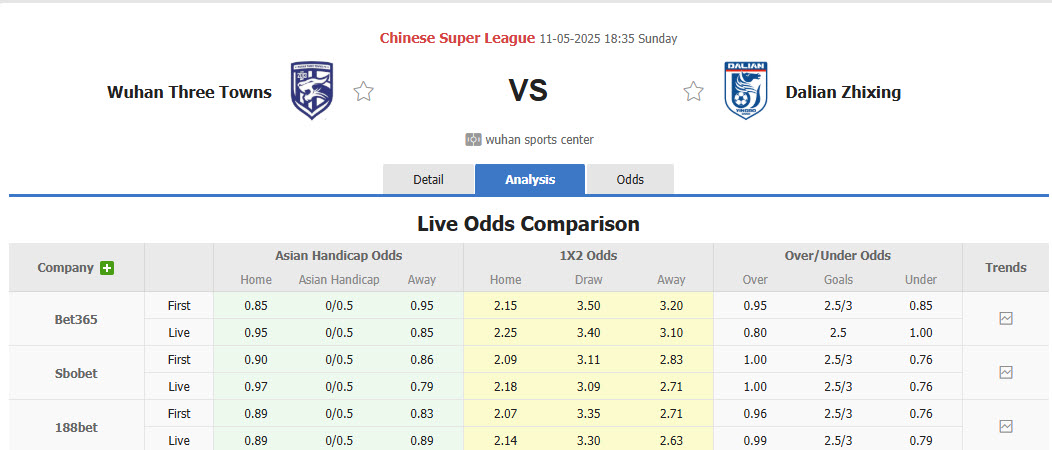Click the 188bet company name
Image resolution: width=1052 pixels, height=450 pixels.
pos(76,427)
